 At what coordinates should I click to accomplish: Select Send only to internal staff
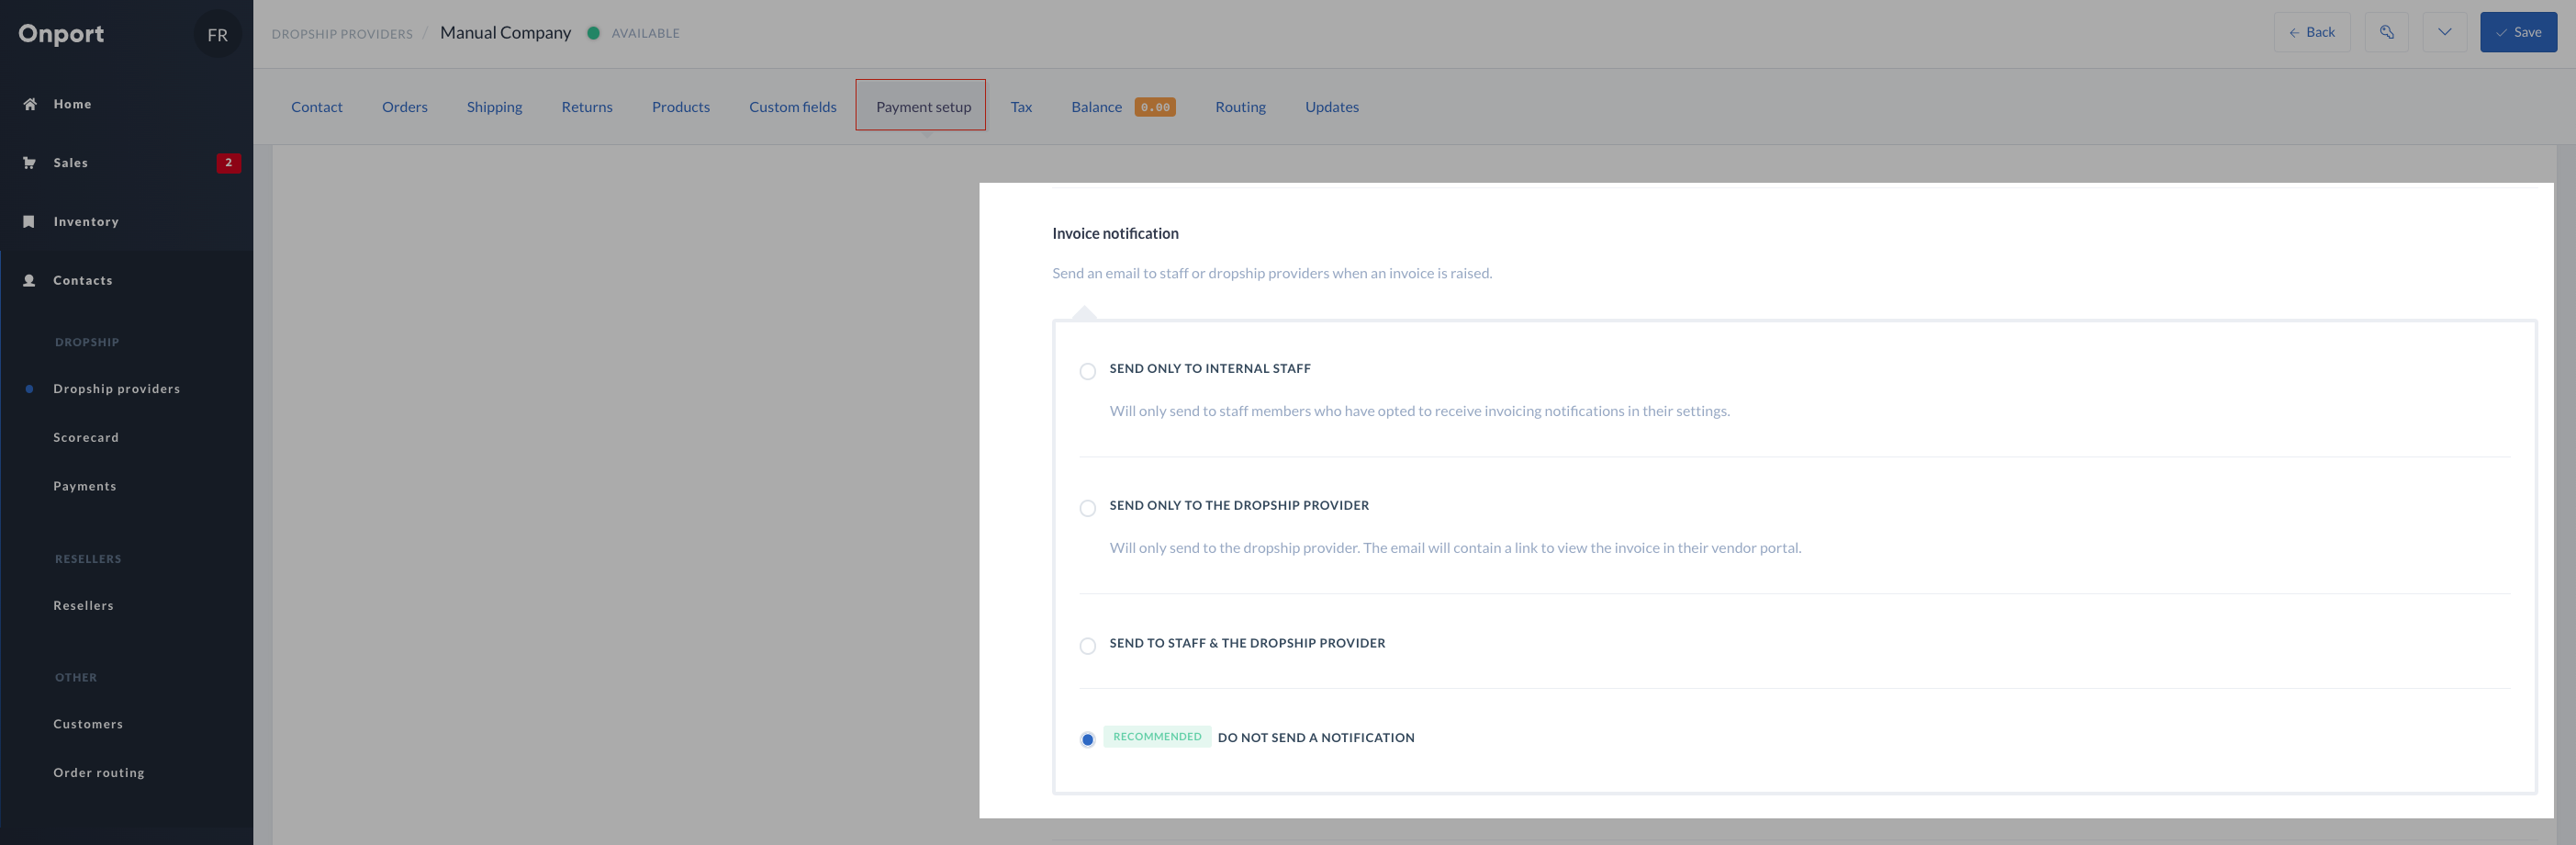point(1088,372)
